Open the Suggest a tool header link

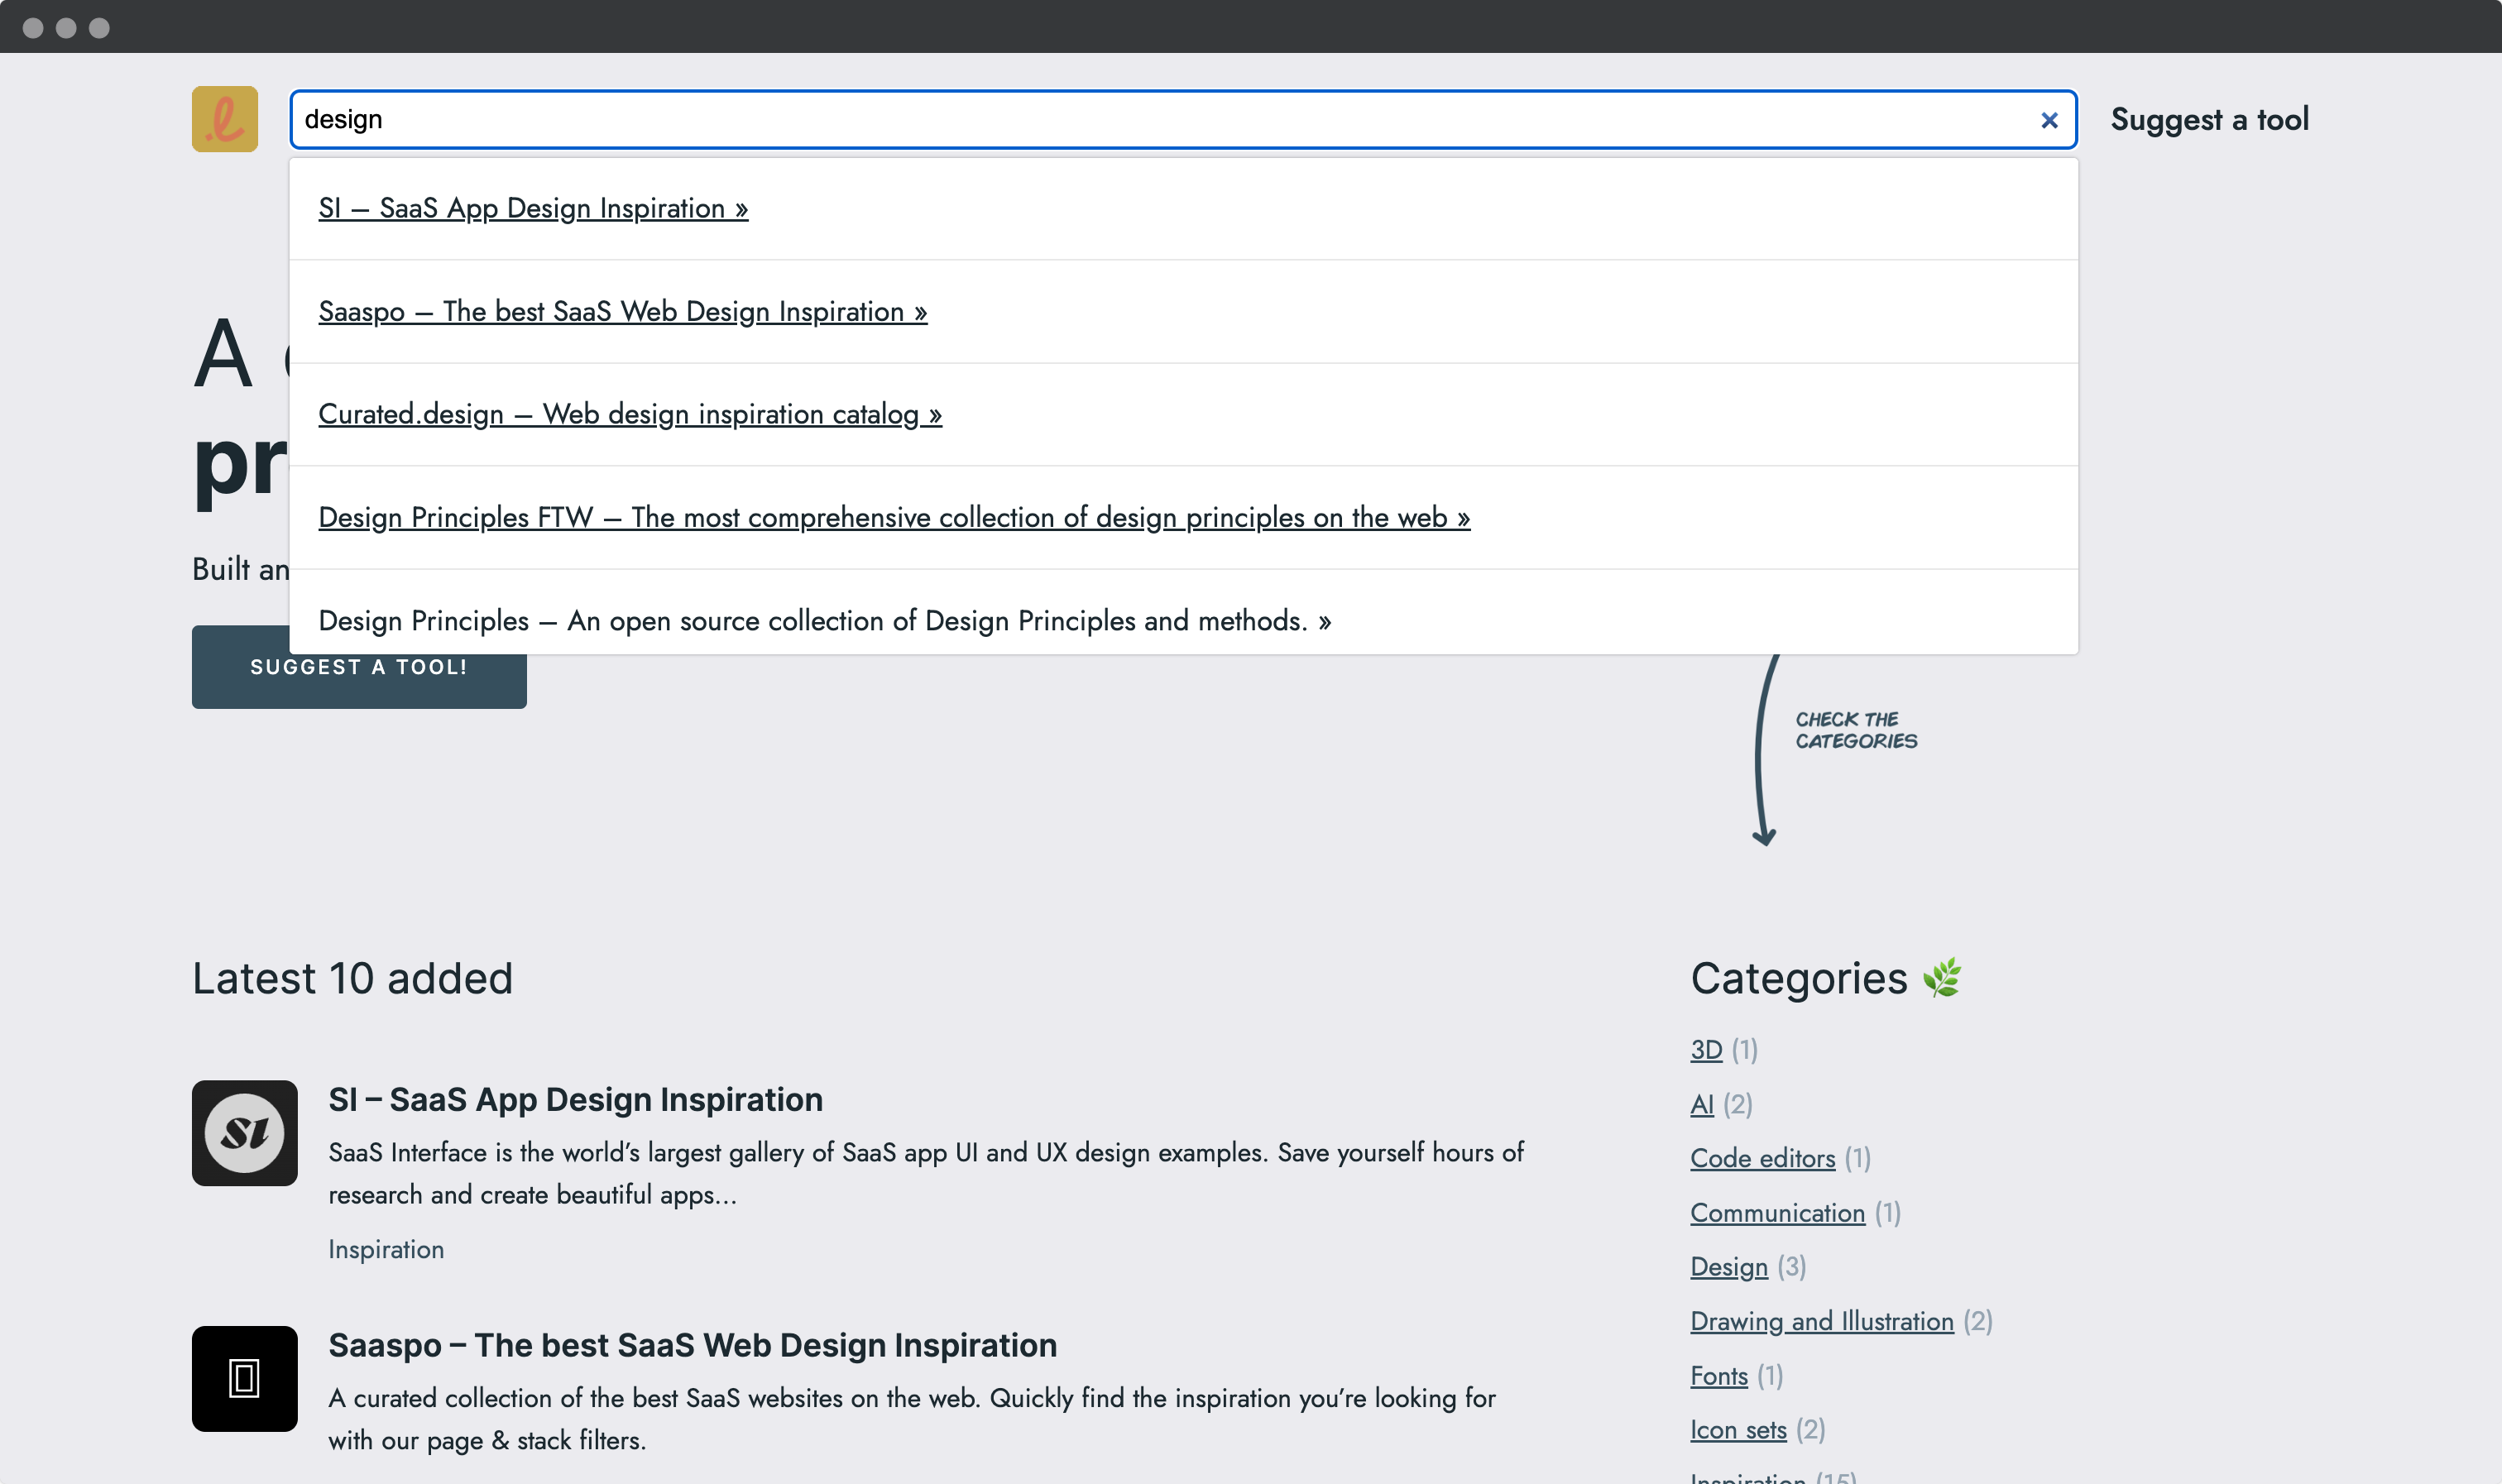tap(2209, 120)
